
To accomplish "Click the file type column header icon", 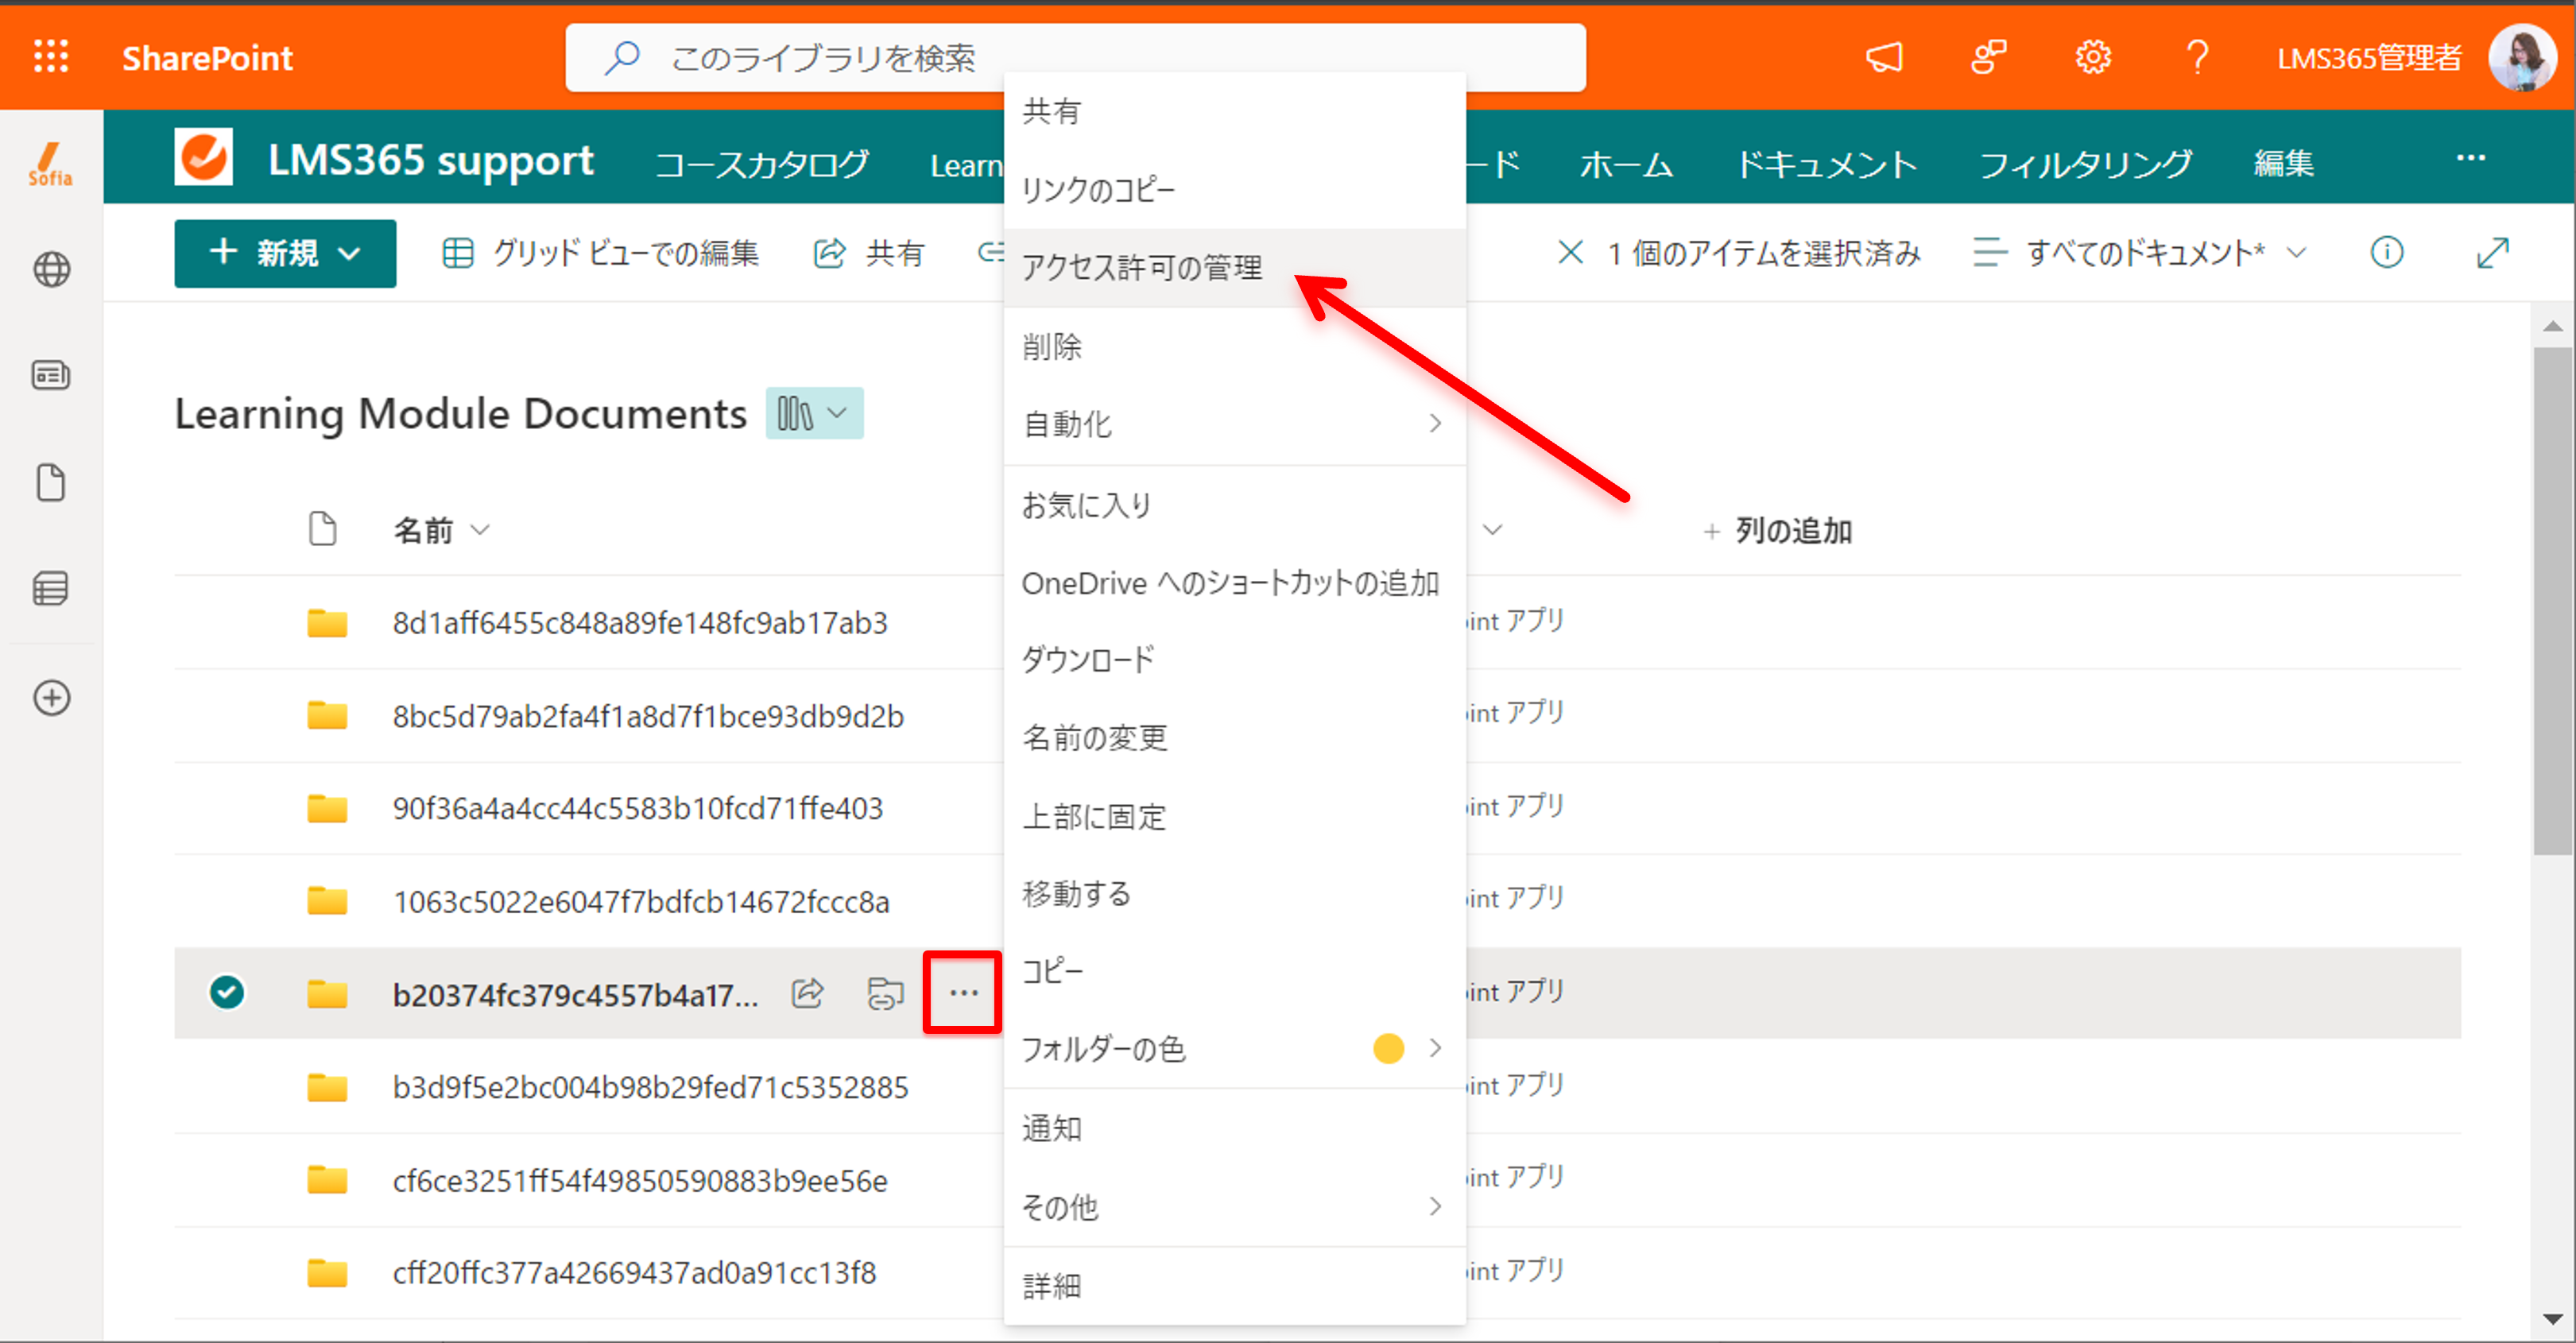I will [x=322, y=529].
